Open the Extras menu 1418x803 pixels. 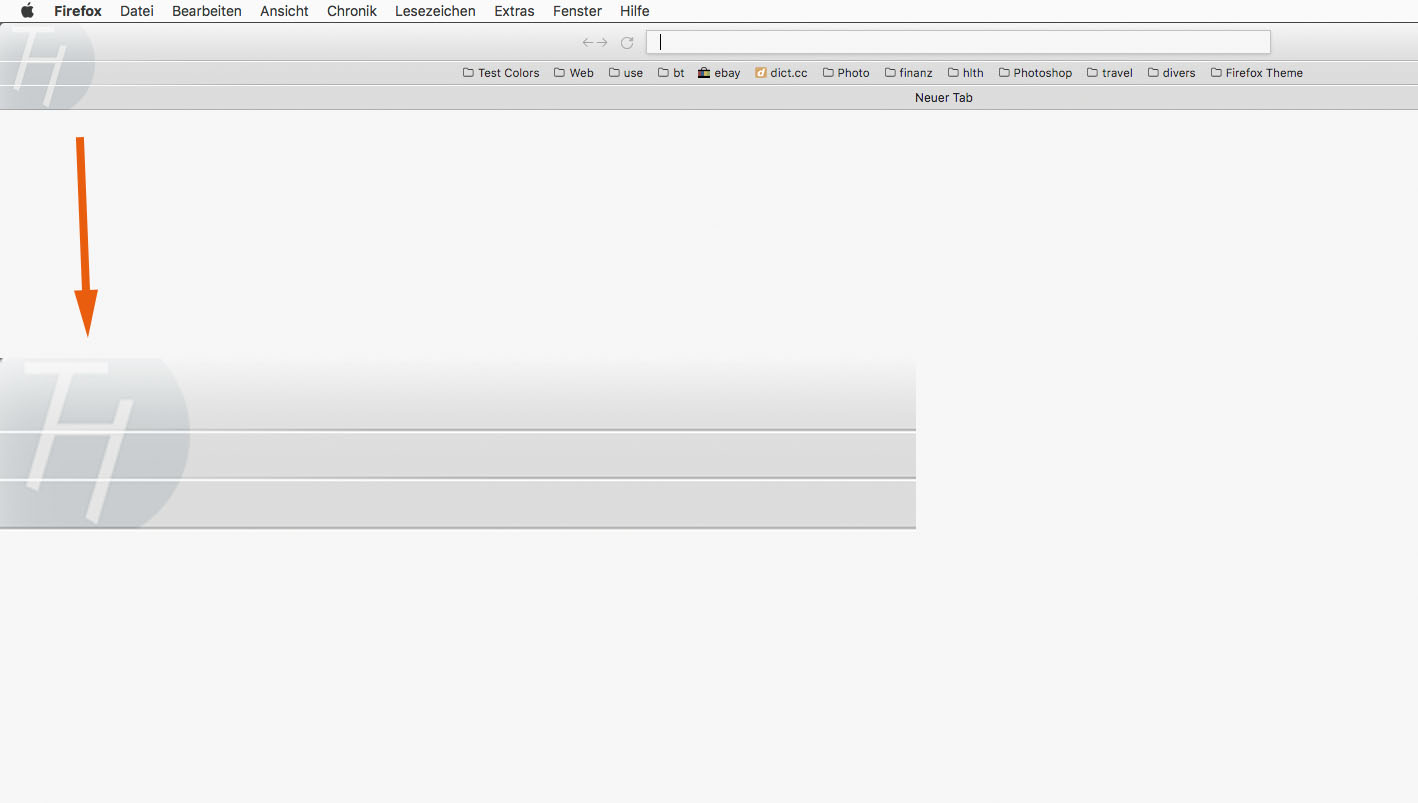pyautogui.click(x=514, y=11)
